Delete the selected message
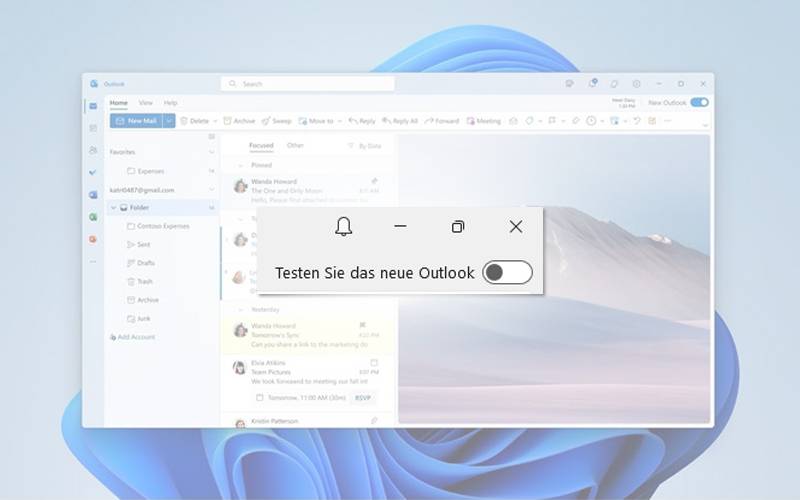This screenshot has width=800, height=500. tap(195, 121)
